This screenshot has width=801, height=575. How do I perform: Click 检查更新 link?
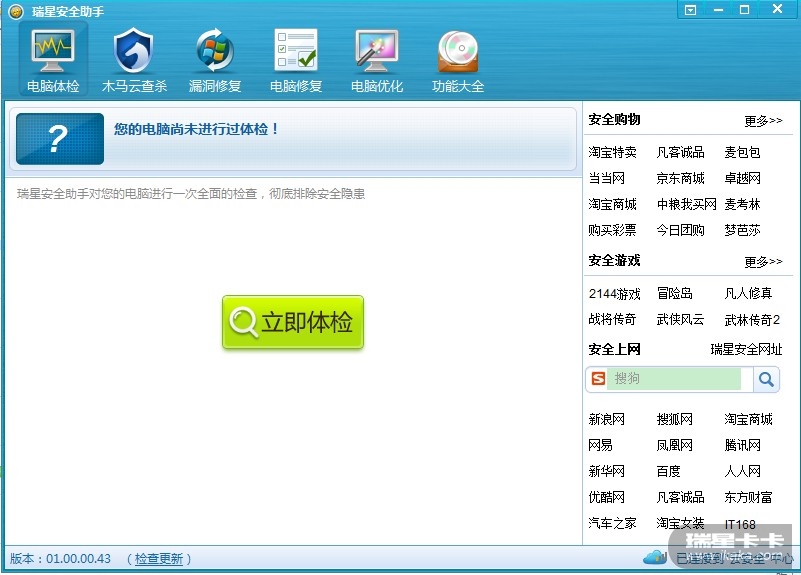point(159,559)
